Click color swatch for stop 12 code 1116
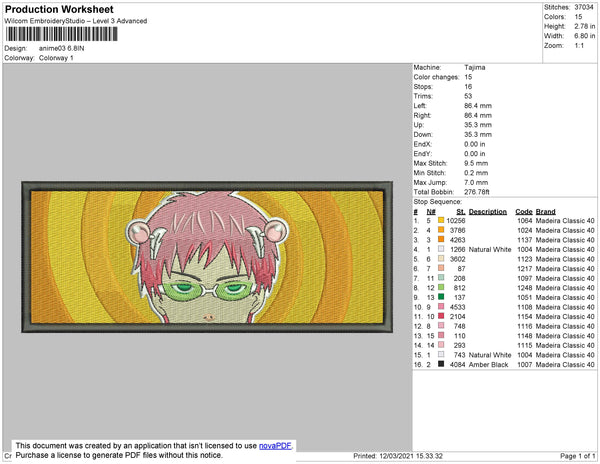Image resolution: width=600 pixels, height=464 pixels. (441, 326)
